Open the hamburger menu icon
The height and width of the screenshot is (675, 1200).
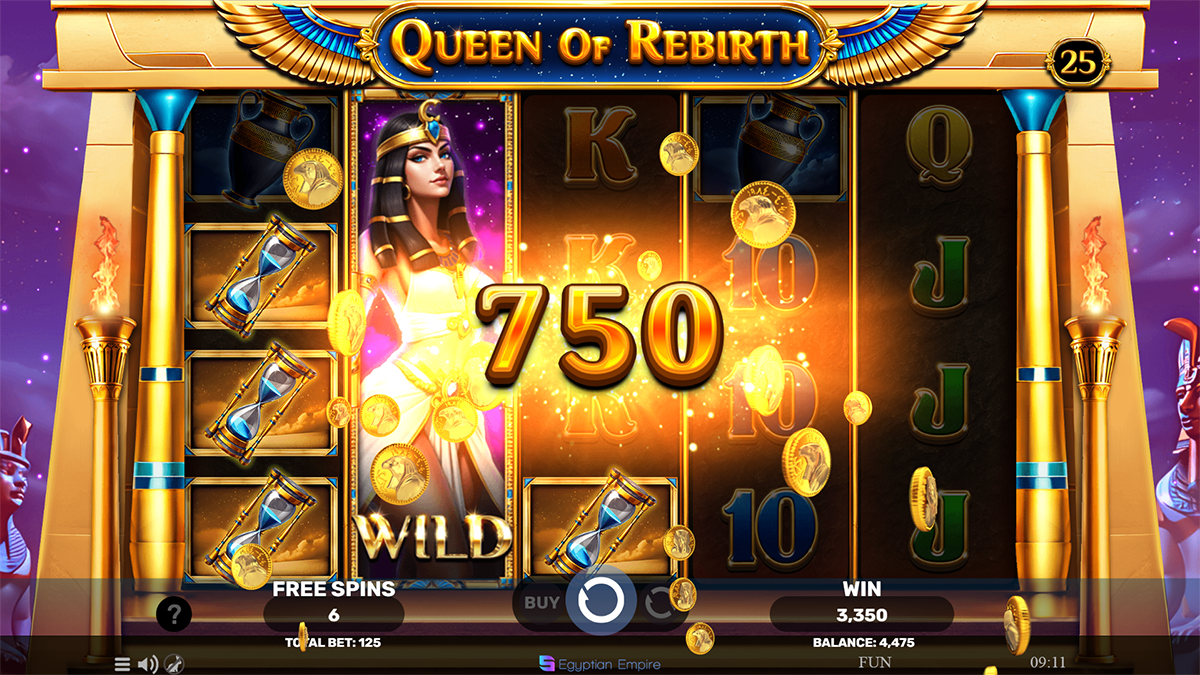(x=122, y=663)
